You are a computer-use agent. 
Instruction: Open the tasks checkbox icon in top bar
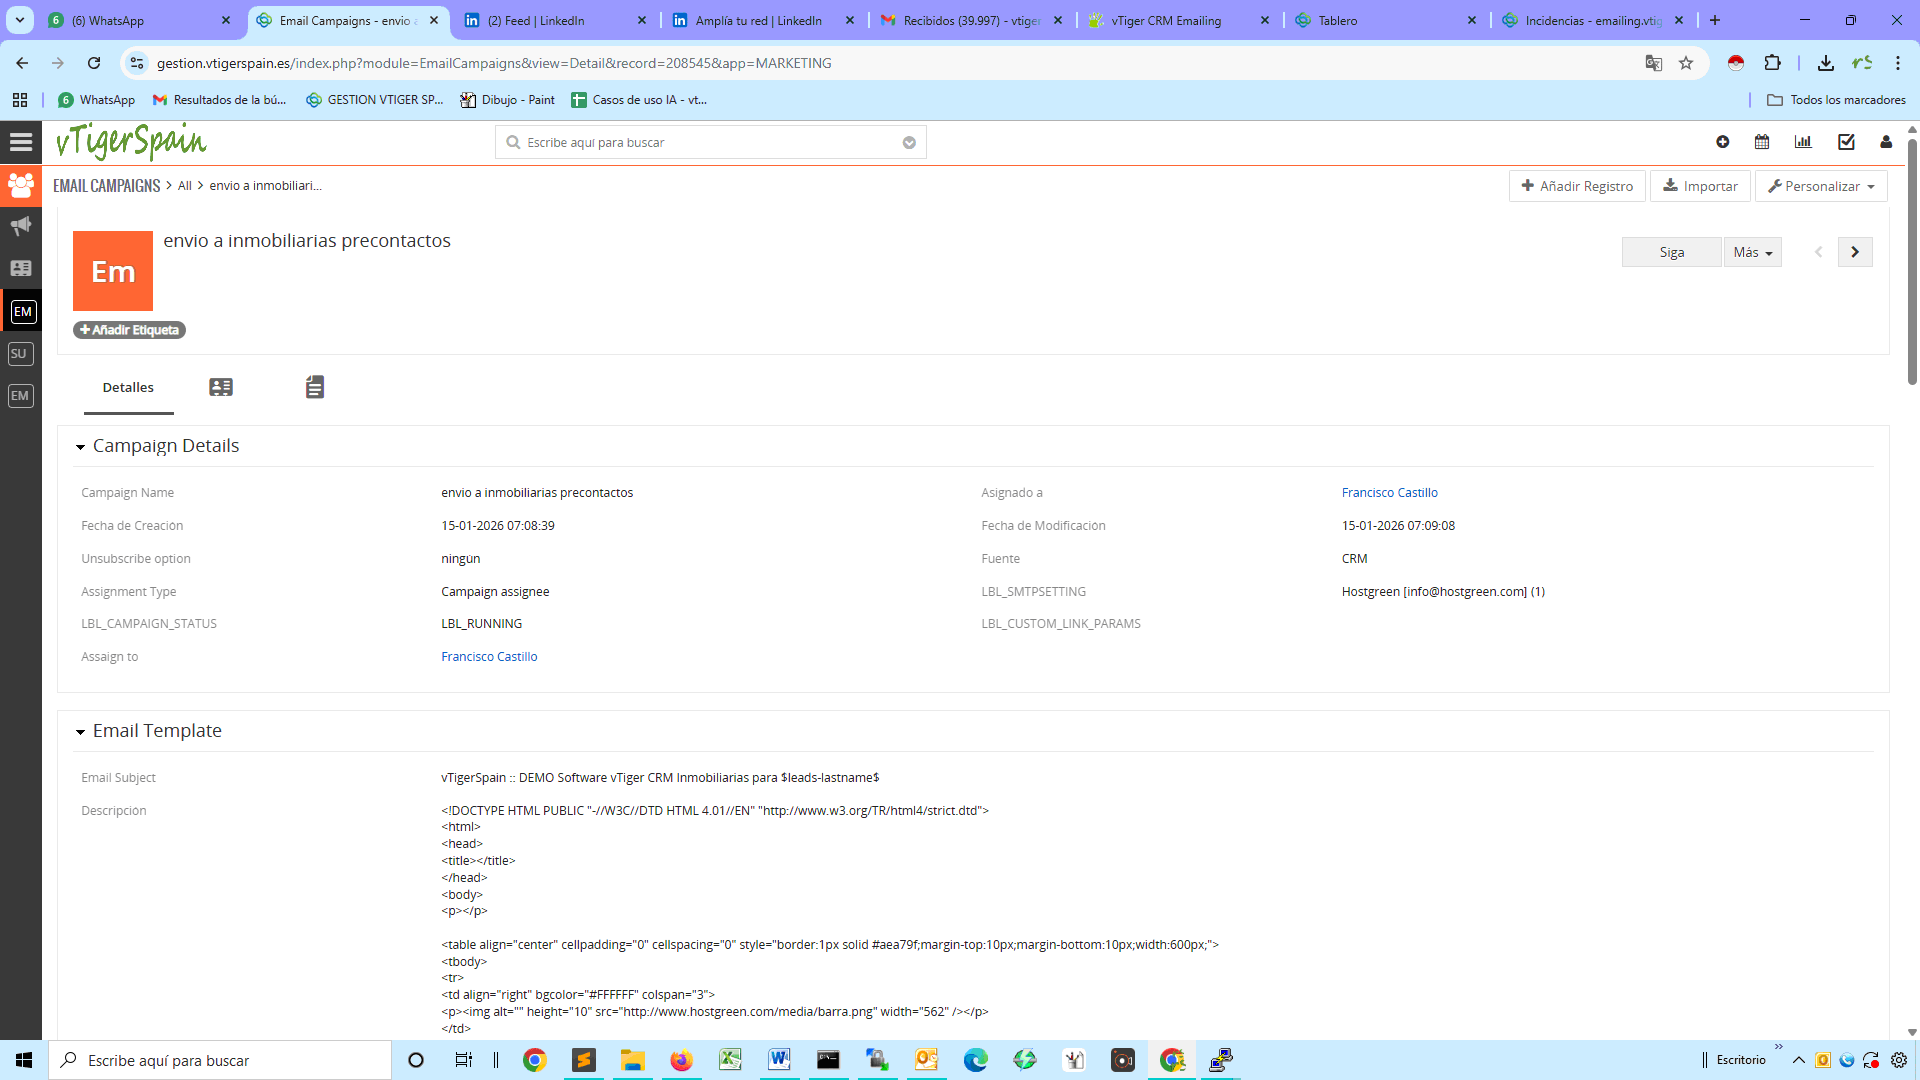point(1846,142)
